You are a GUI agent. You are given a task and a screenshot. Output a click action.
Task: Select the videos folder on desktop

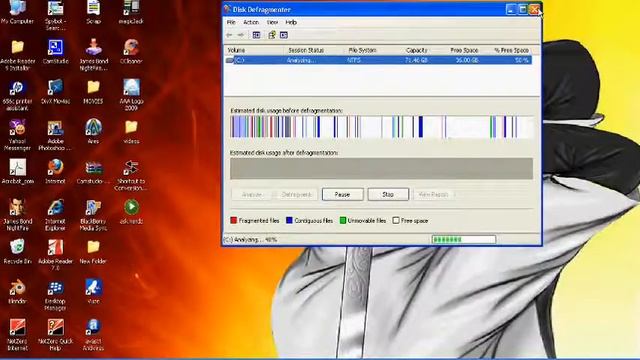pos(131,131)
